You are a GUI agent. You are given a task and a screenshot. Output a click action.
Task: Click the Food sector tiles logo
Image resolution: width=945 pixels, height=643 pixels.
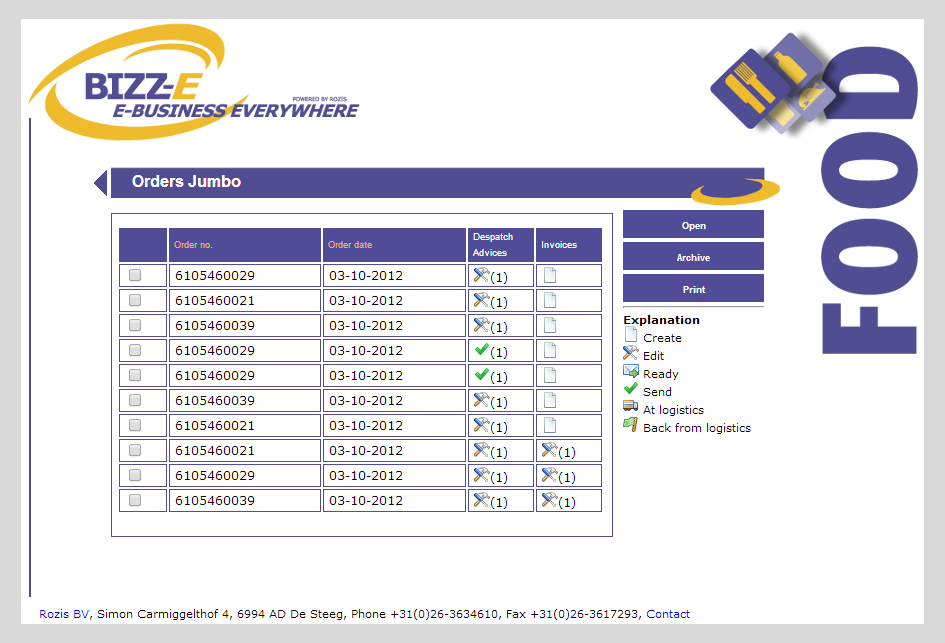click(x=773, y=84)
